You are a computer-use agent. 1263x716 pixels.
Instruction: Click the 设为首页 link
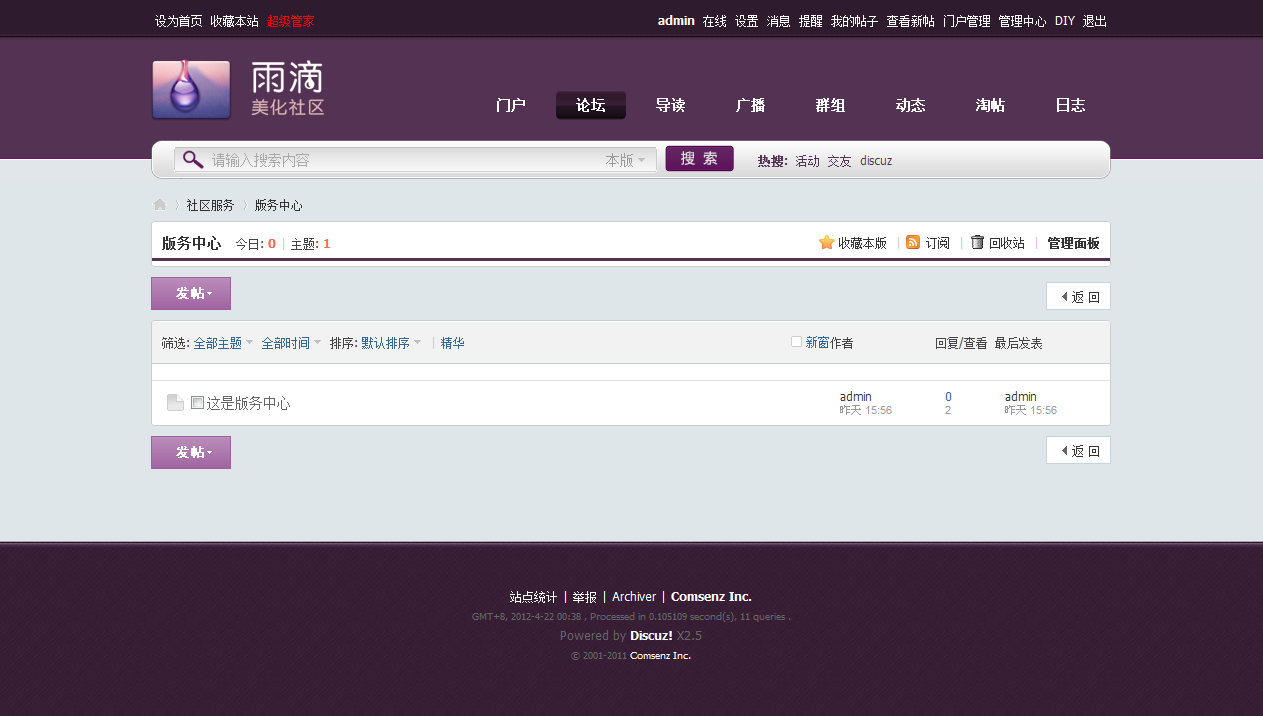click(x=179, y=21)
